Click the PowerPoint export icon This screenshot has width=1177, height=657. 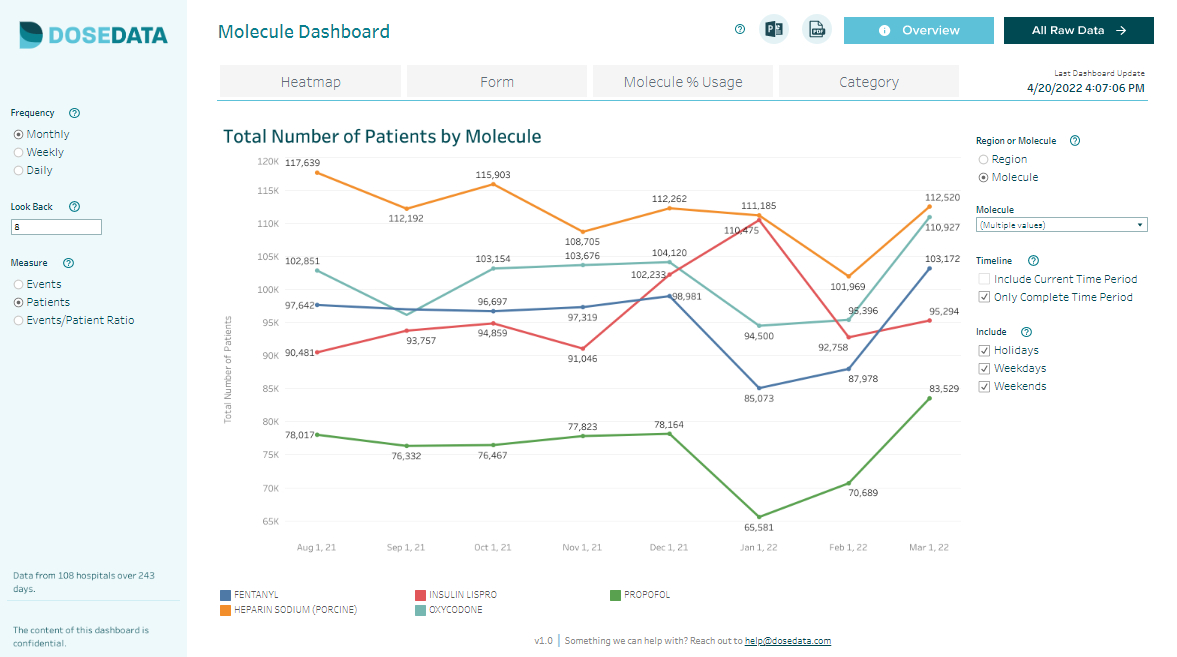[773, 30]
